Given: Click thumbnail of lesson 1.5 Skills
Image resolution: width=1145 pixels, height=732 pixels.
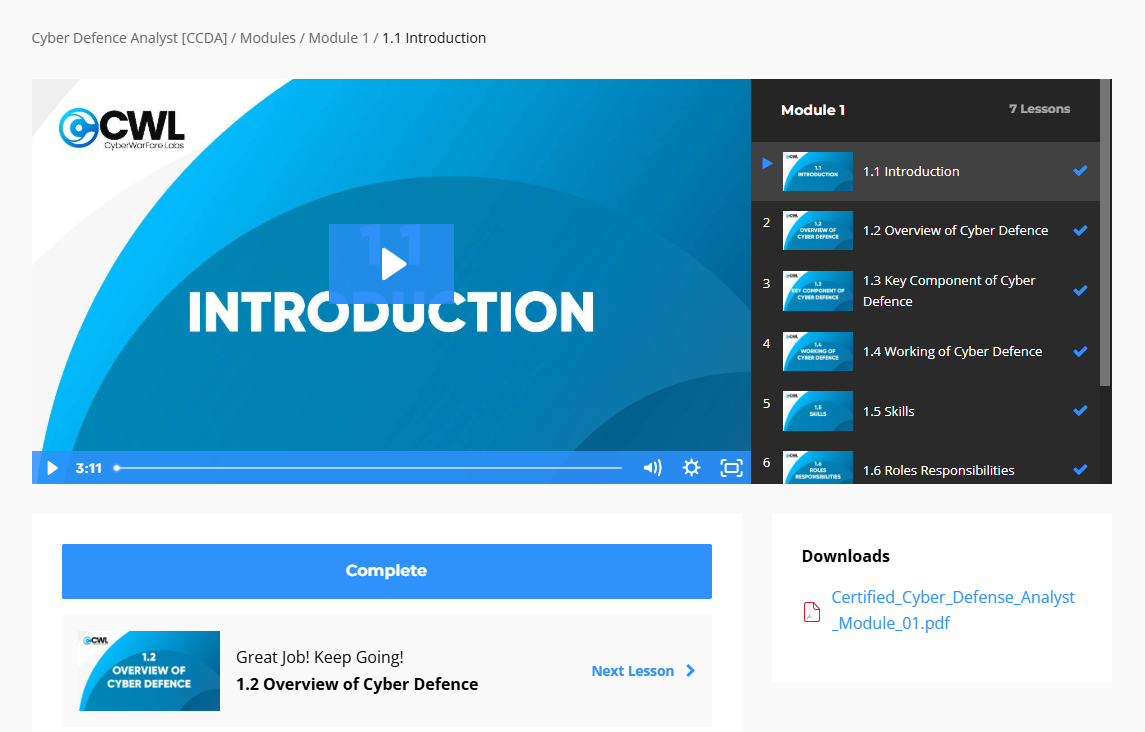Looking at the screenshot, I should tap(818, 411).
